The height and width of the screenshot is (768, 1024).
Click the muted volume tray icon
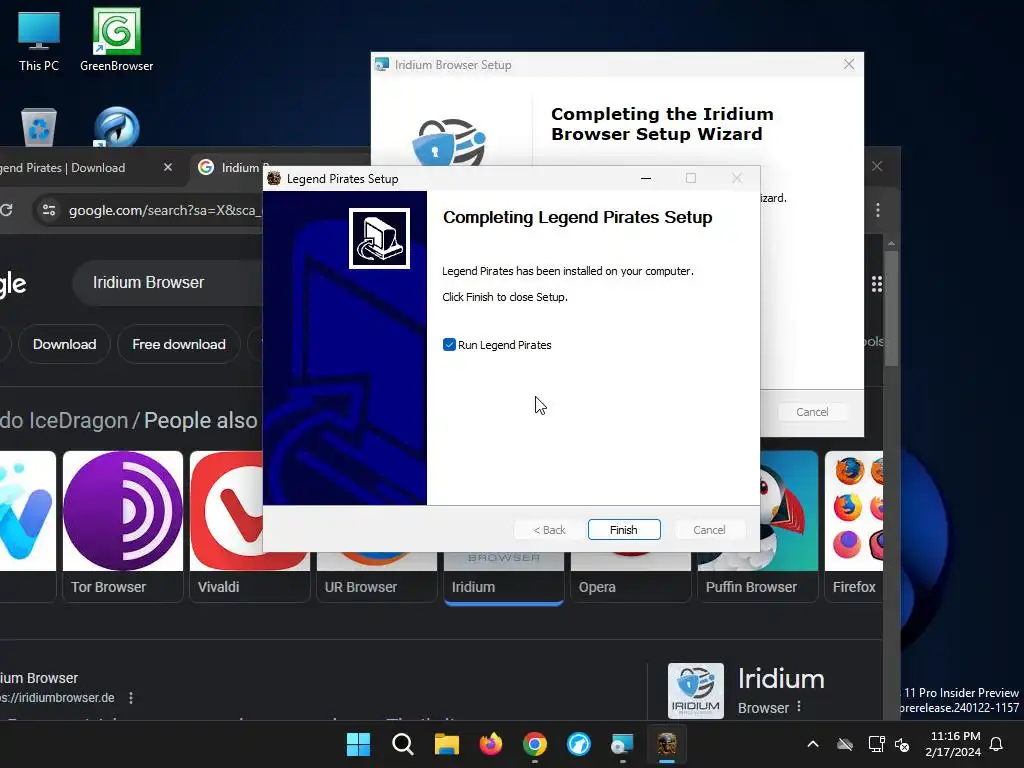[902, 744]
